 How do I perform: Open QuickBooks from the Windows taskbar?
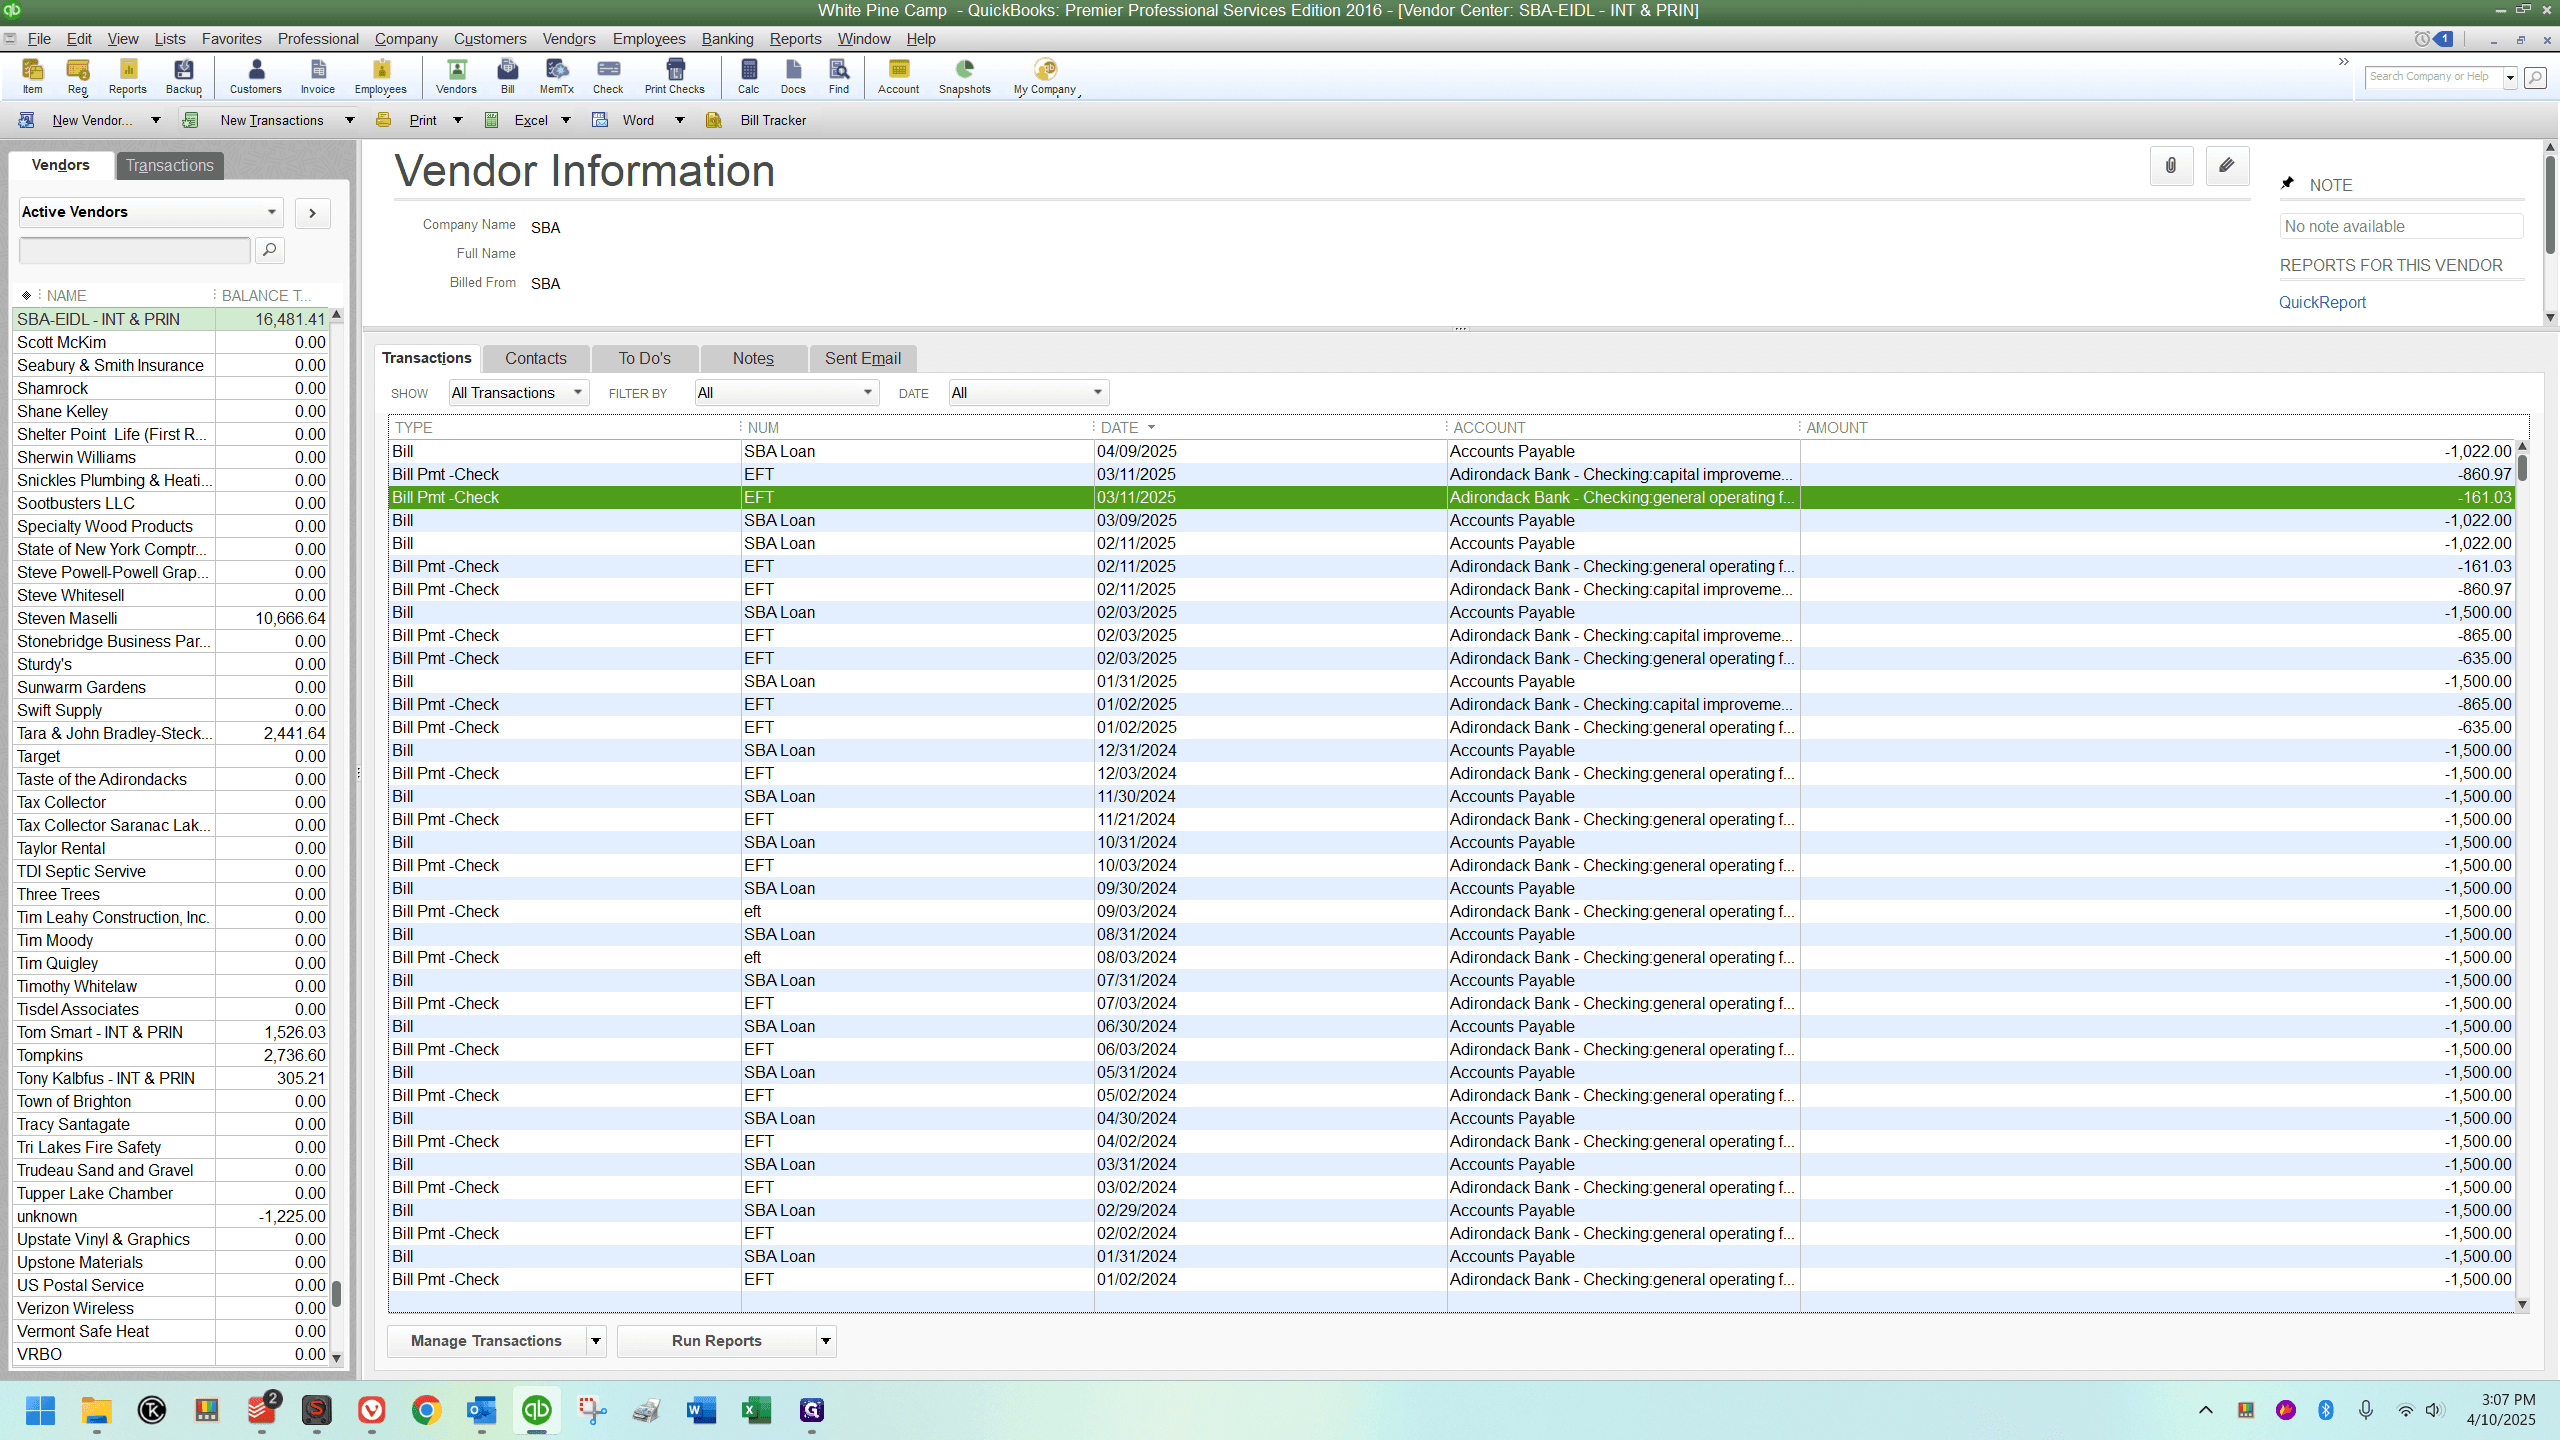pos(537,1410)
